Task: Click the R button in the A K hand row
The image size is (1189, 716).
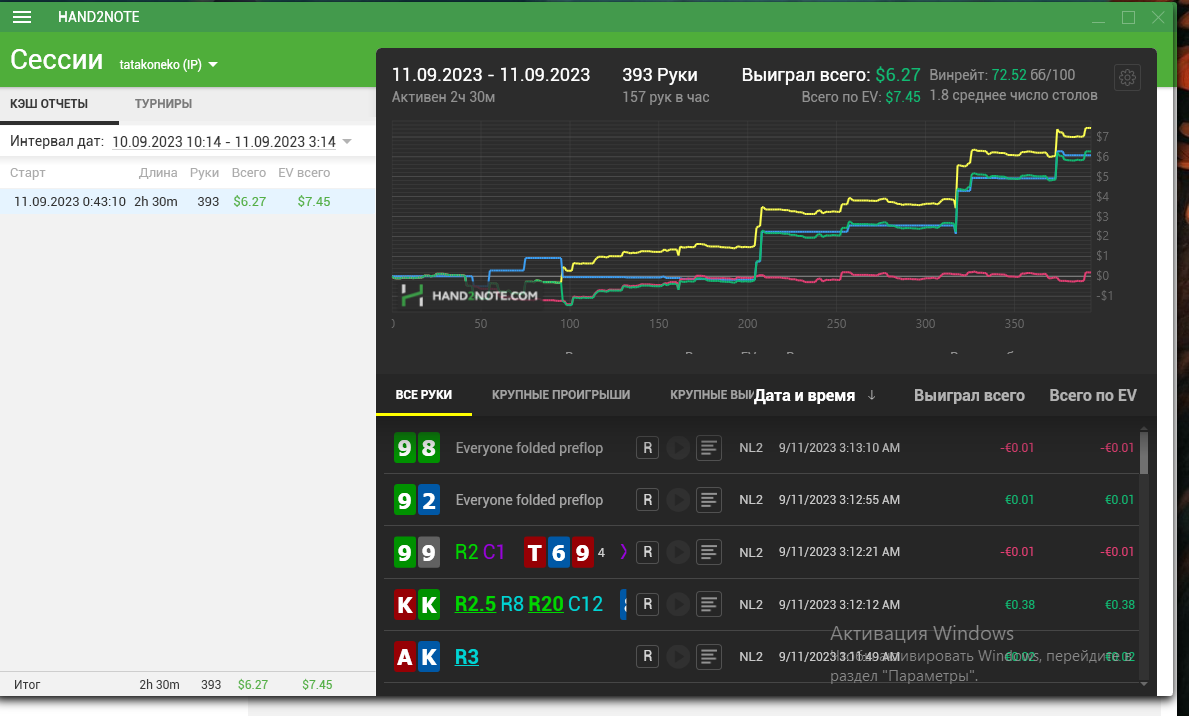Action: click(x=648, y=656)
